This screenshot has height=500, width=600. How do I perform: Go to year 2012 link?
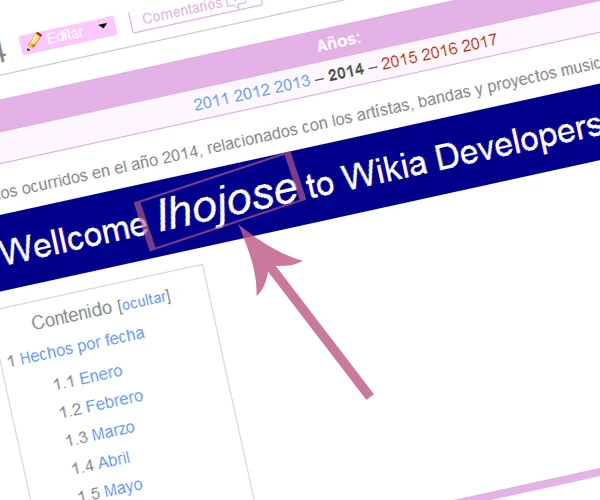[251, 92]
